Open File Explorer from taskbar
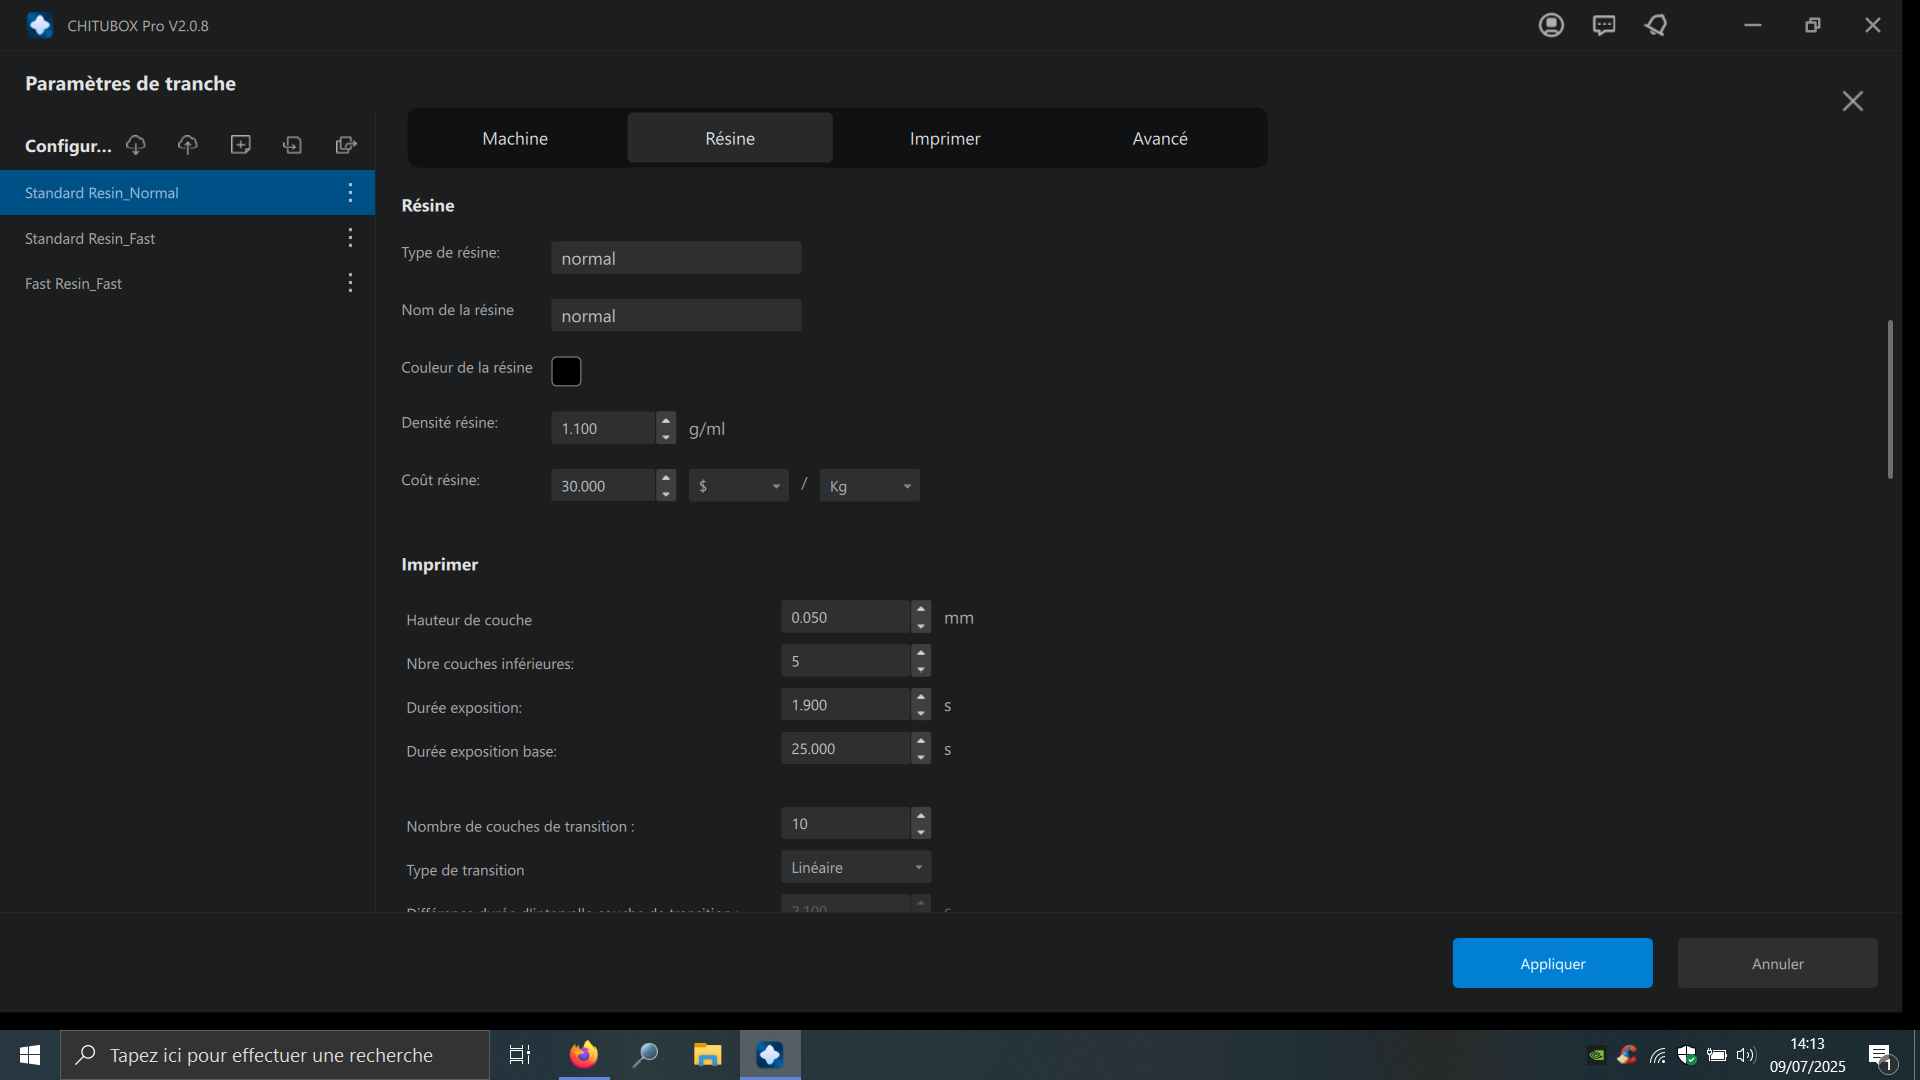 708,1055
